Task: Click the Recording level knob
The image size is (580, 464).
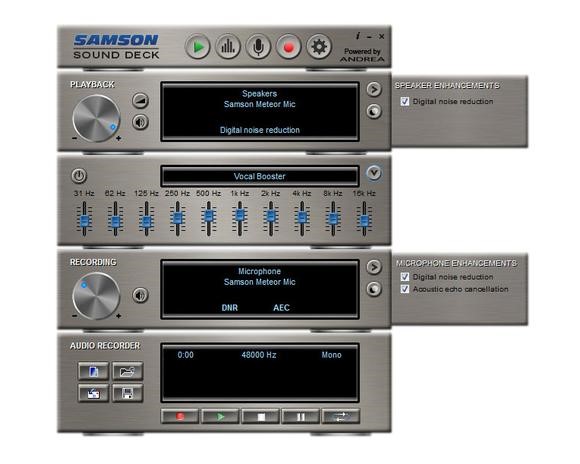Action: pyautogui.click(x=96, y=296)
